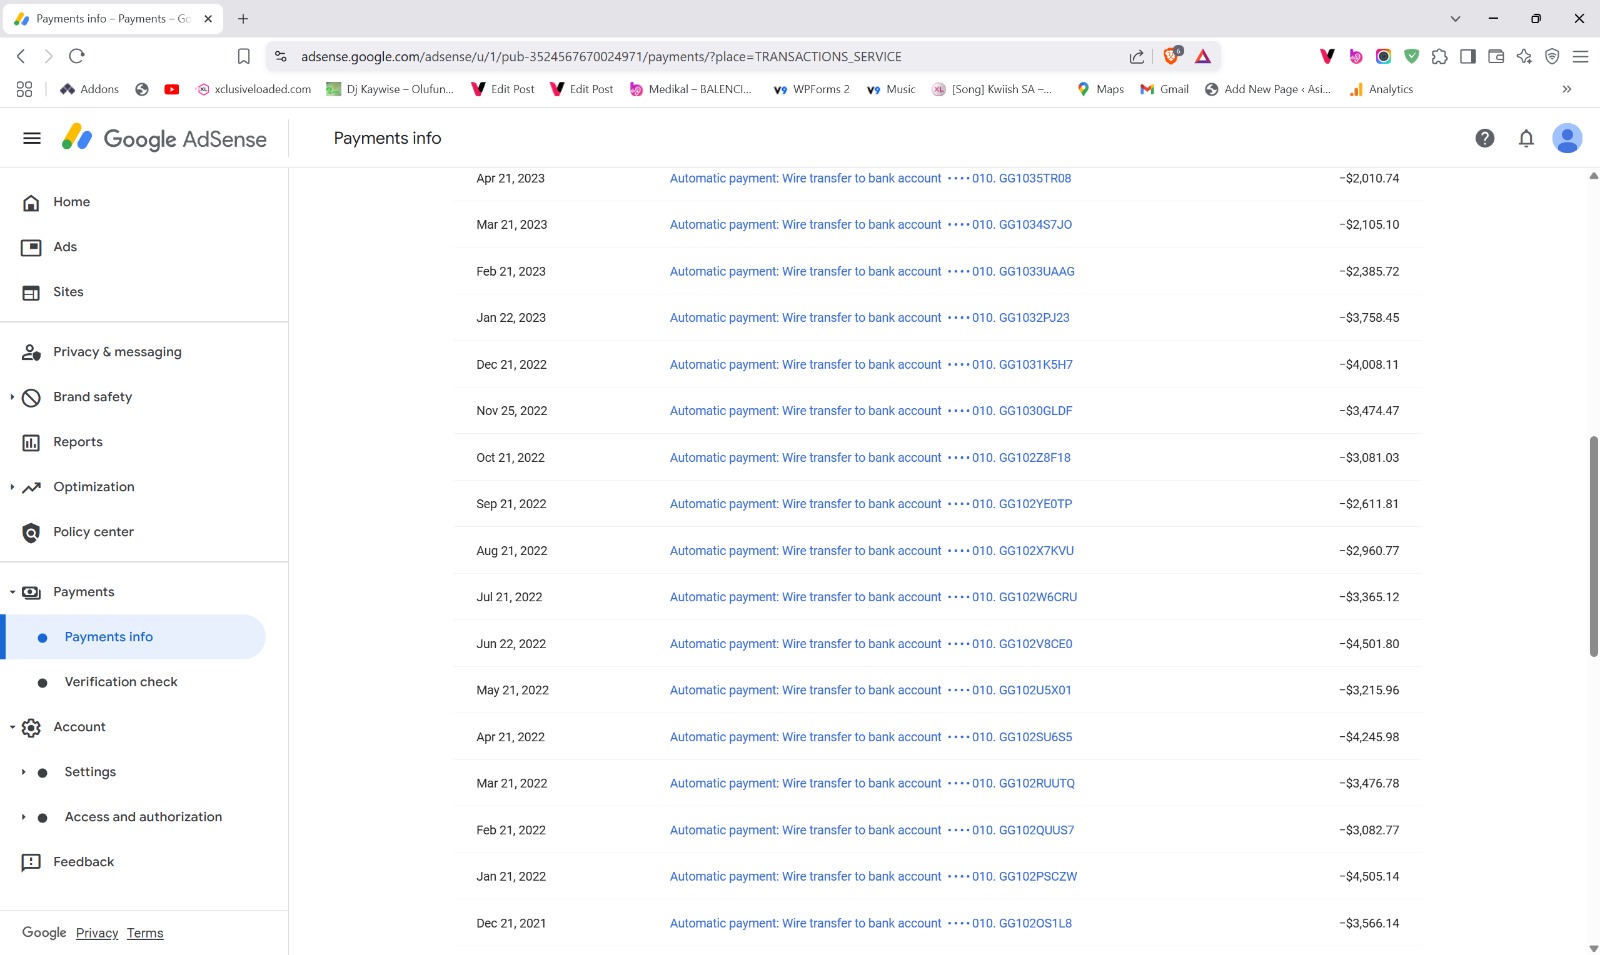Screen dimensions: 1600x955
Task: Click the Home icon in sidebar
Action: pyautogui.click(x=32, y=203)
